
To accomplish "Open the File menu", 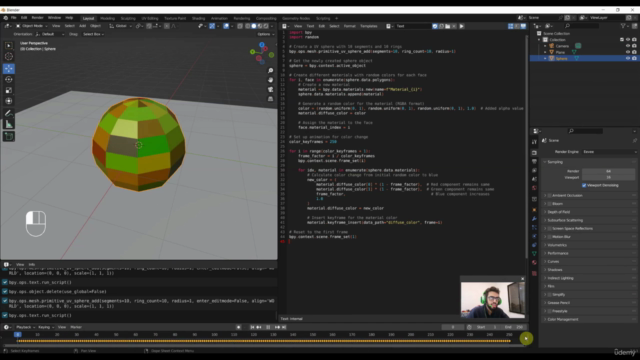I will click(x=13, y=18).
